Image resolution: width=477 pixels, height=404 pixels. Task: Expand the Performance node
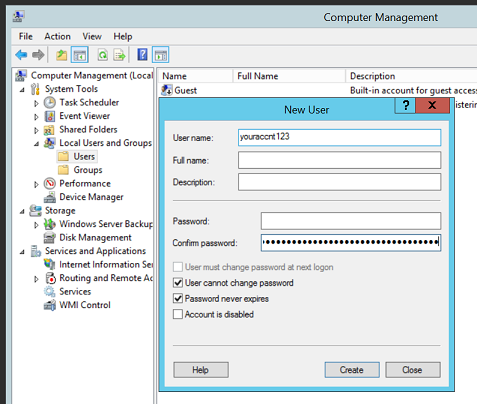[x=36, y=184]
